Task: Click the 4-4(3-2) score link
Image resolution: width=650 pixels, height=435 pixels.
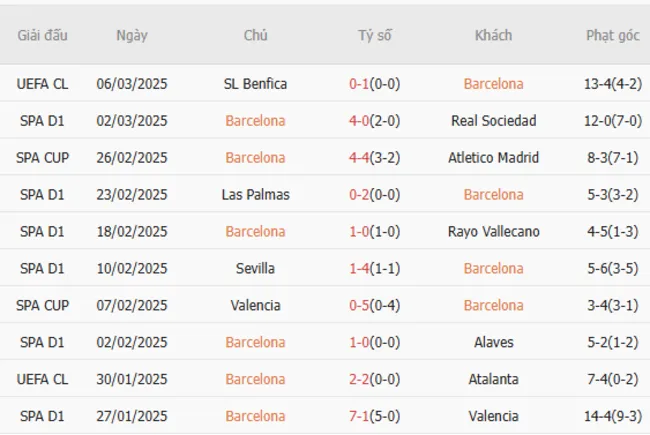Action: tap(375, 158)
